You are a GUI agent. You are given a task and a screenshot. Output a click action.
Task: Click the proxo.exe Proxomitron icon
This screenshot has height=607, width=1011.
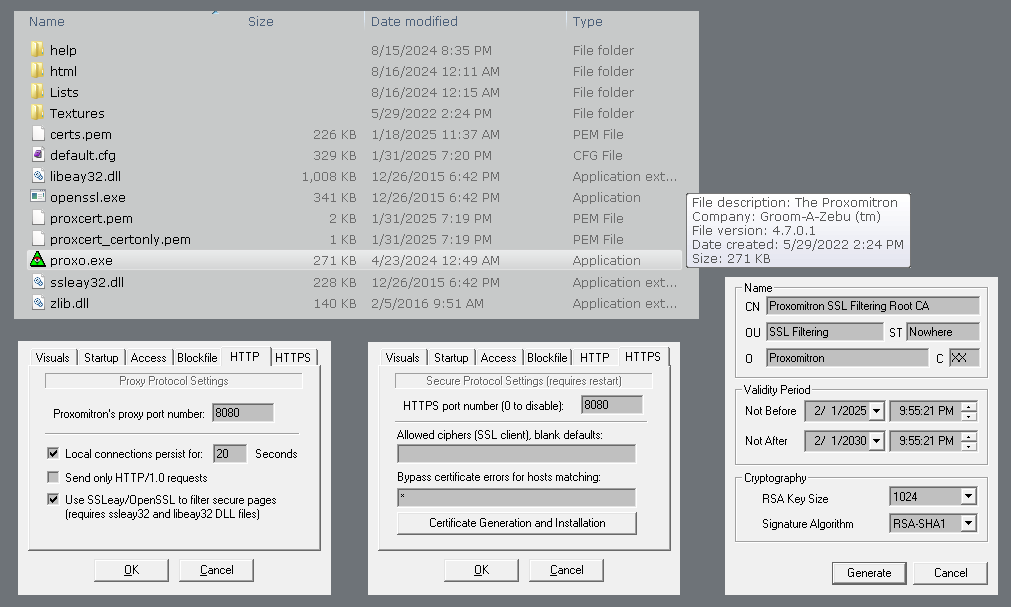[x=37, y=260]
